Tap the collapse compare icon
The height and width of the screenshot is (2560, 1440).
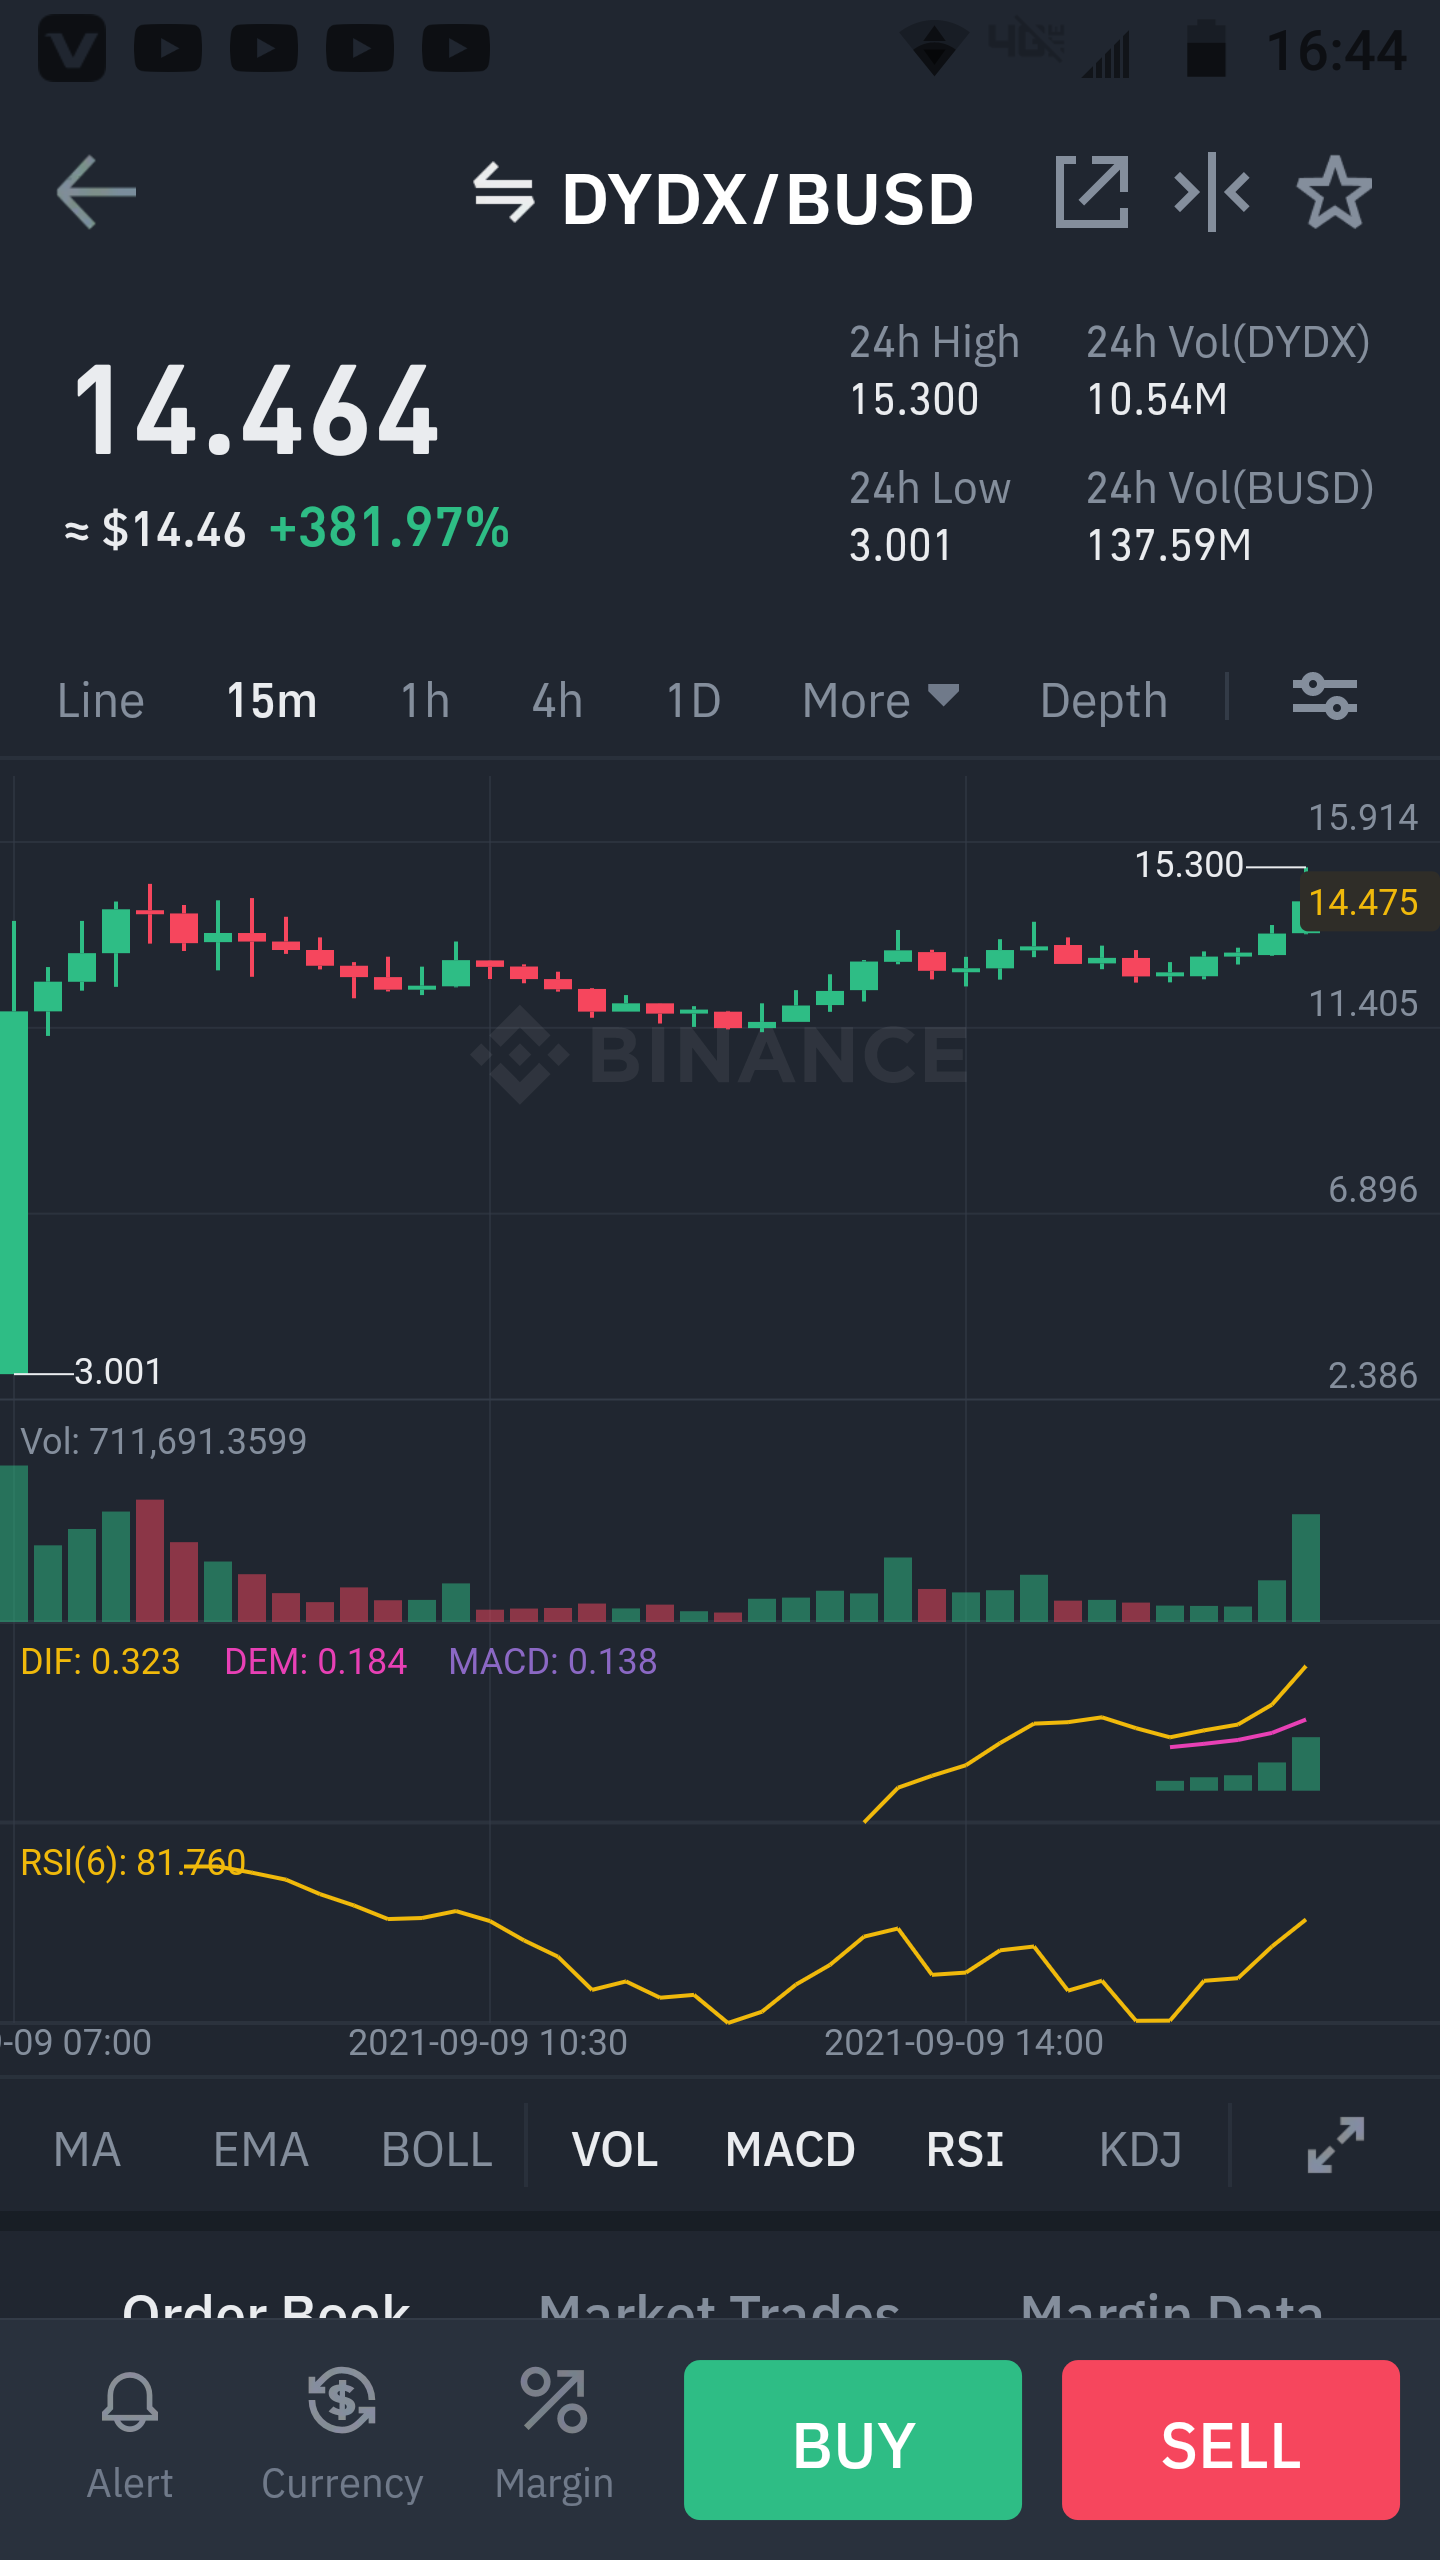coord(1212,192)
